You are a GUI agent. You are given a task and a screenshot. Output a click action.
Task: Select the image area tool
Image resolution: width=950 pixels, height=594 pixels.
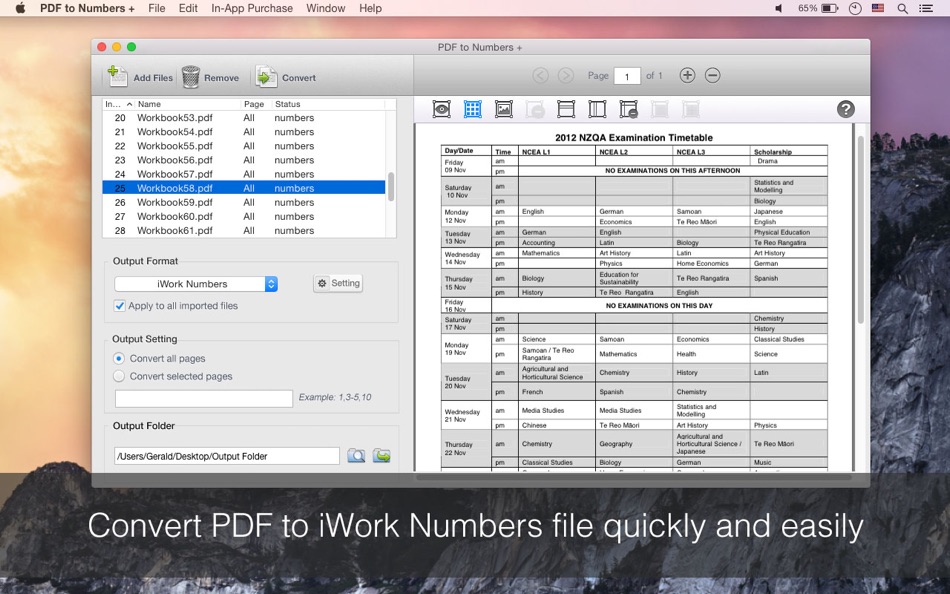503,109
